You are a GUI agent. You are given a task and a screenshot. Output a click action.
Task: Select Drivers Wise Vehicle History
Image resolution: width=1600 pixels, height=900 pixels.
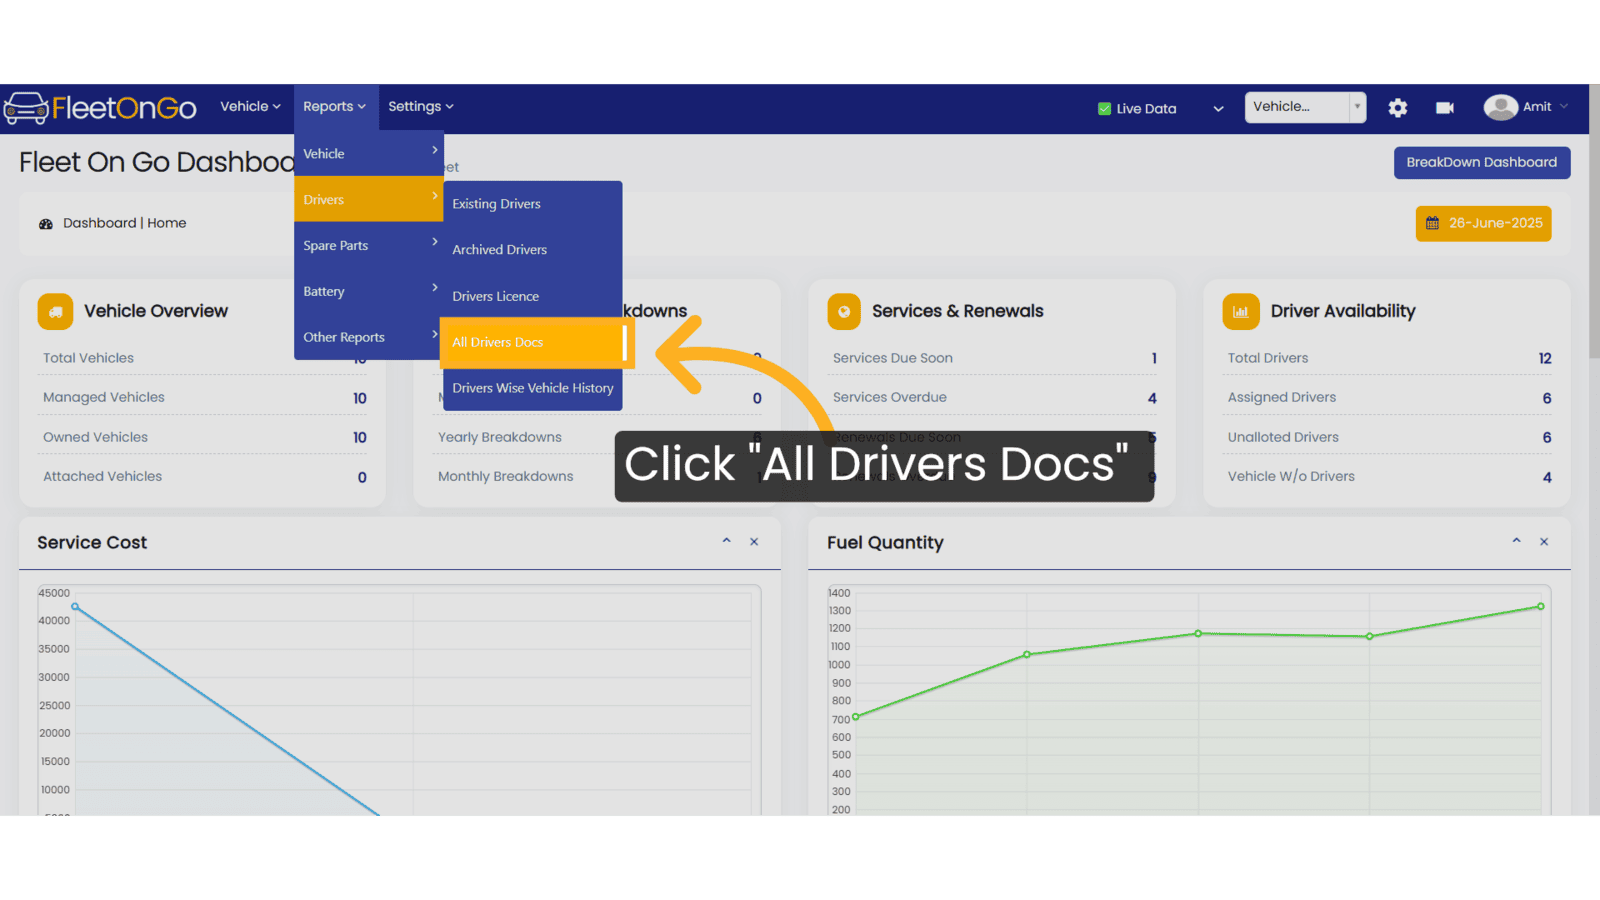point(532,388)
